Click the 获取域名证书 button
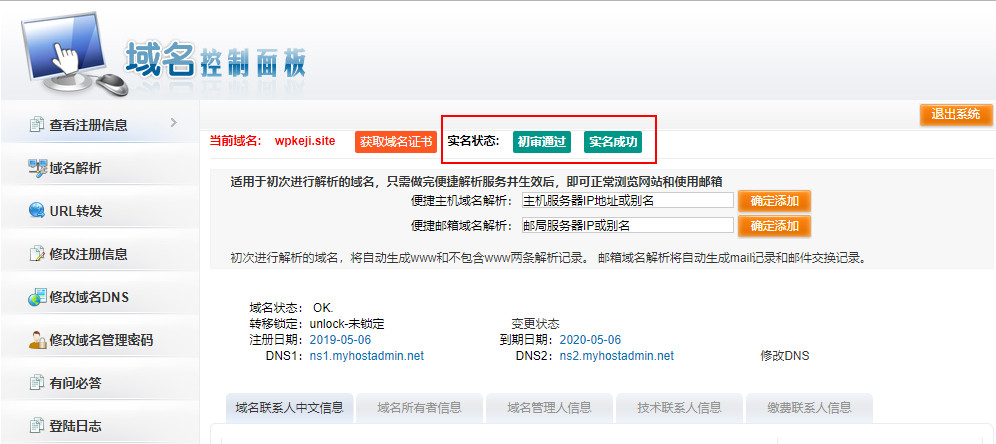This screenshot has height=444, width=996. 396,142
